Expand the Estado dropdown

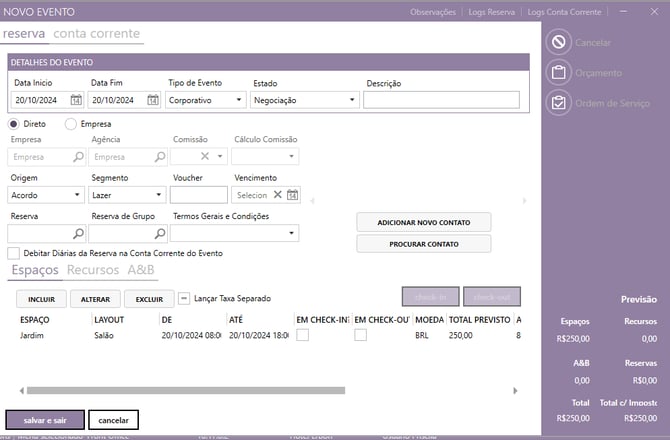click(x=352, y=100)
